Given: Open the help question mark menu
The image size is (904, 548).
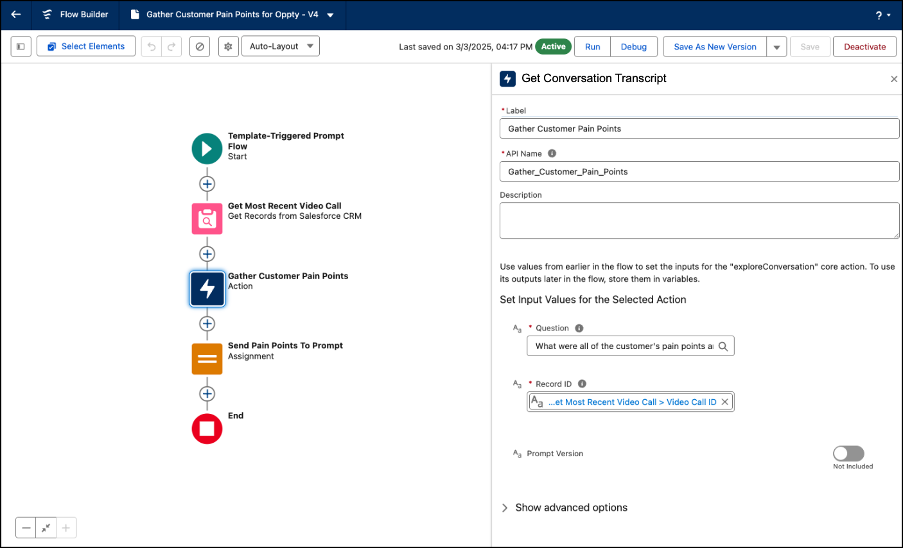Looking at the screenshot, I should click(x=882, y=16).
